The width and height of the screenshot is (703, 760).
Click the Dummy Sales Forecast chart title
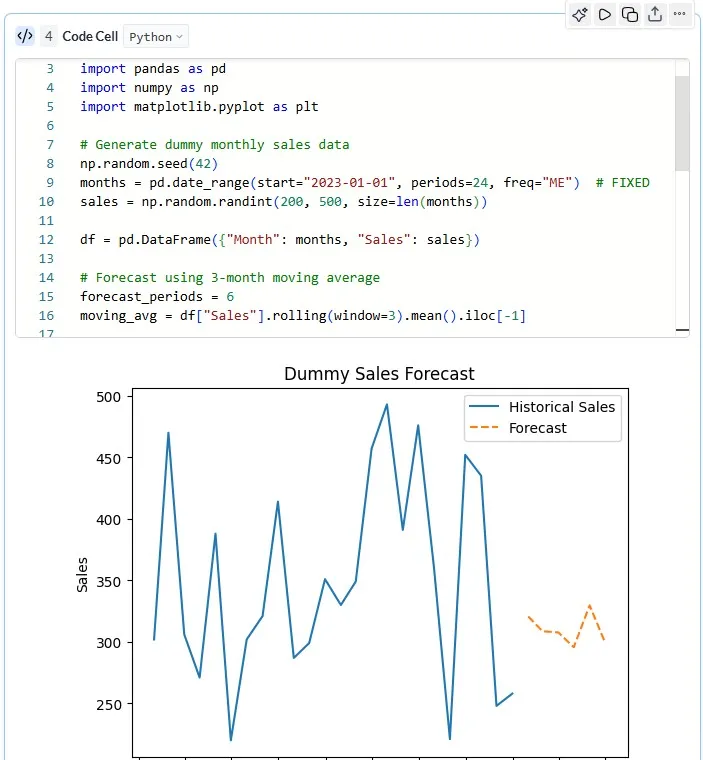pos(379,374)
